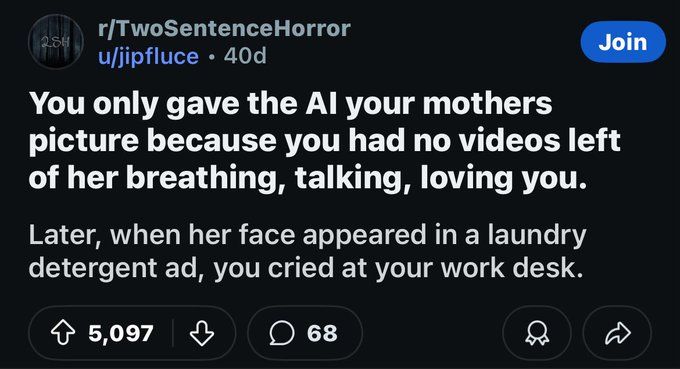This screenshot has width=680, height=369.
Task: Click the 5,097 vote count
Action: pos(121,333)
